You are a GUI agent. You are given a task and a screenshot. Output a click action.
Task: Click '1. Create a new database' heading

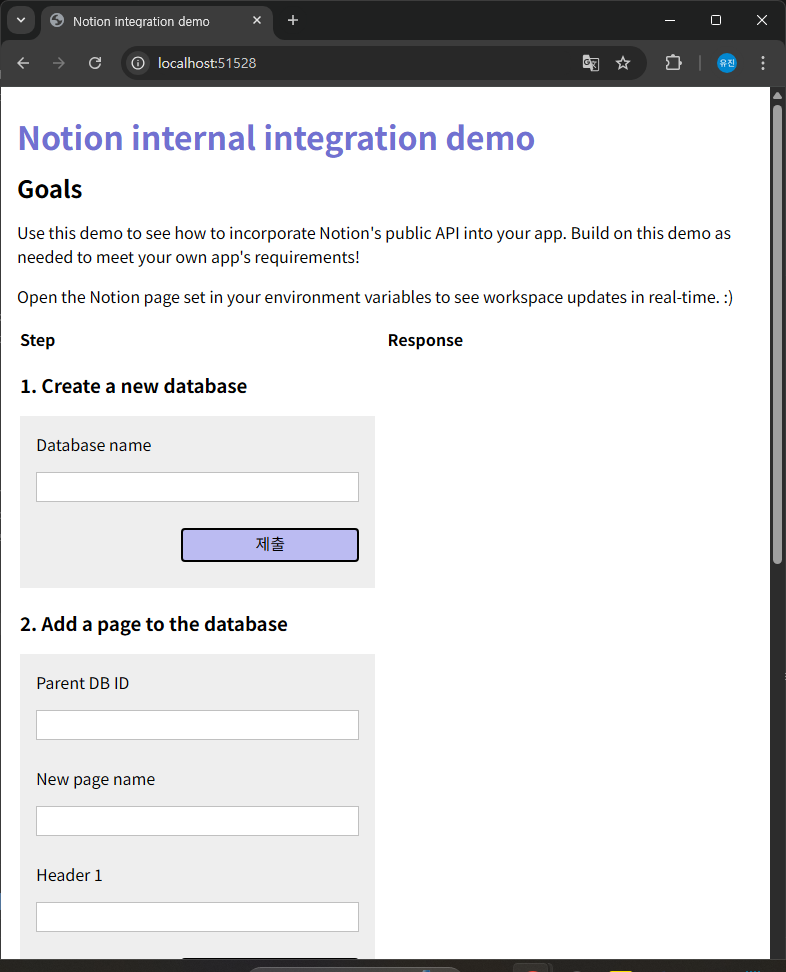click(x=133, y=386)
